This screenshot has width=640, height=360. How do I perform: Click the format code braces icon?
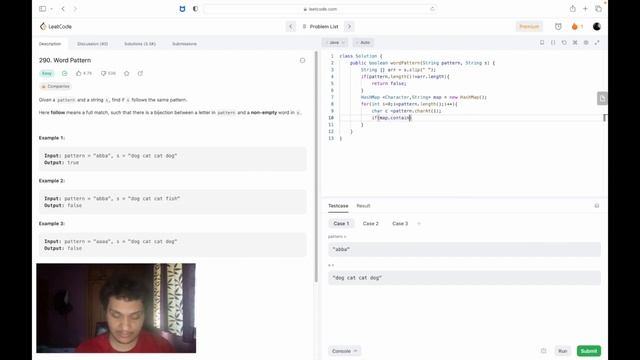(553, 42)
